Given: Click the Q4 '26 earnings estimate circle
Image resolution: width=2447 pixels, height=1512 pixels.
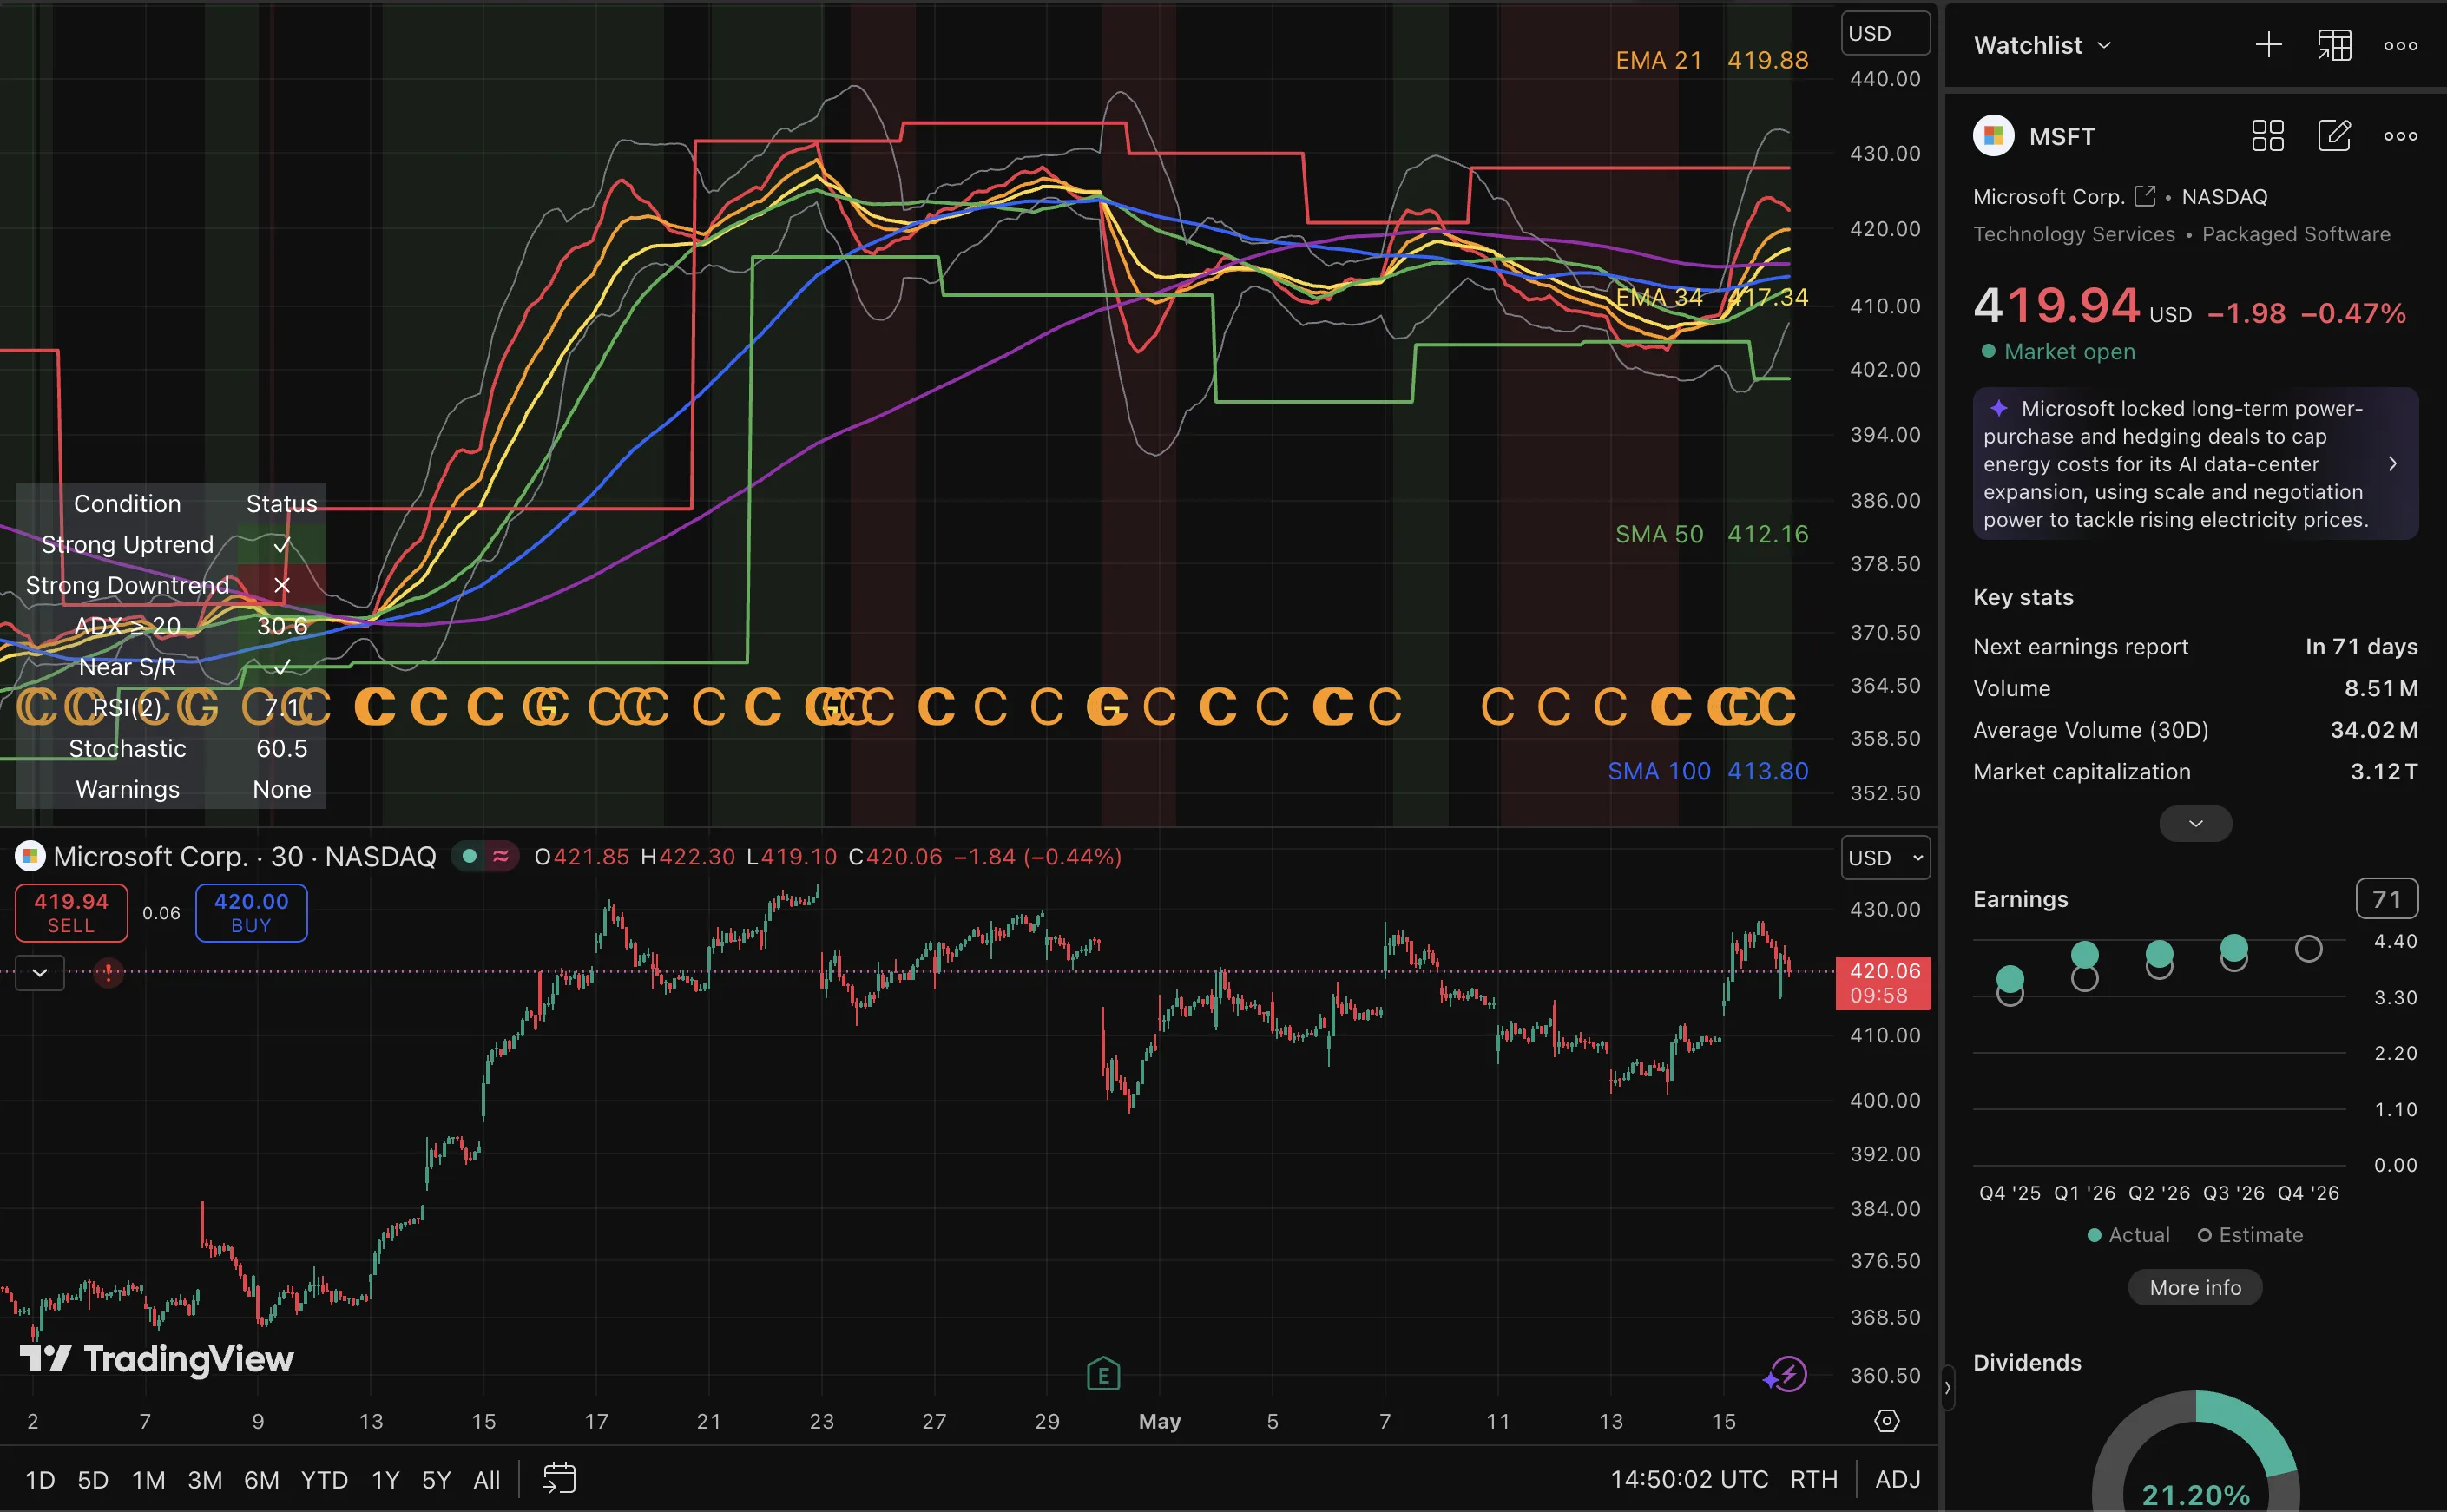Looking at the screenshot, I should (x=2308, y=948).
